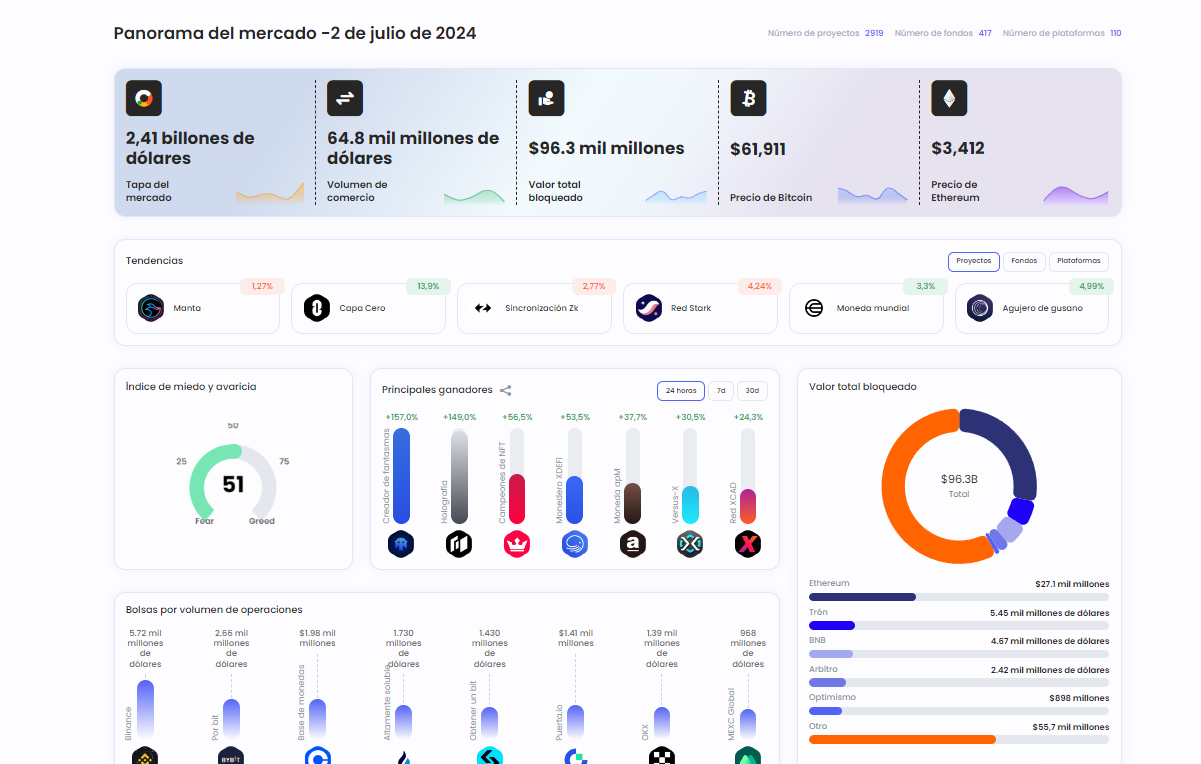This screenshot has height=764, width=1201.
Task: Select the Fondos tab in Tendencias
Action: [1024, 261]
